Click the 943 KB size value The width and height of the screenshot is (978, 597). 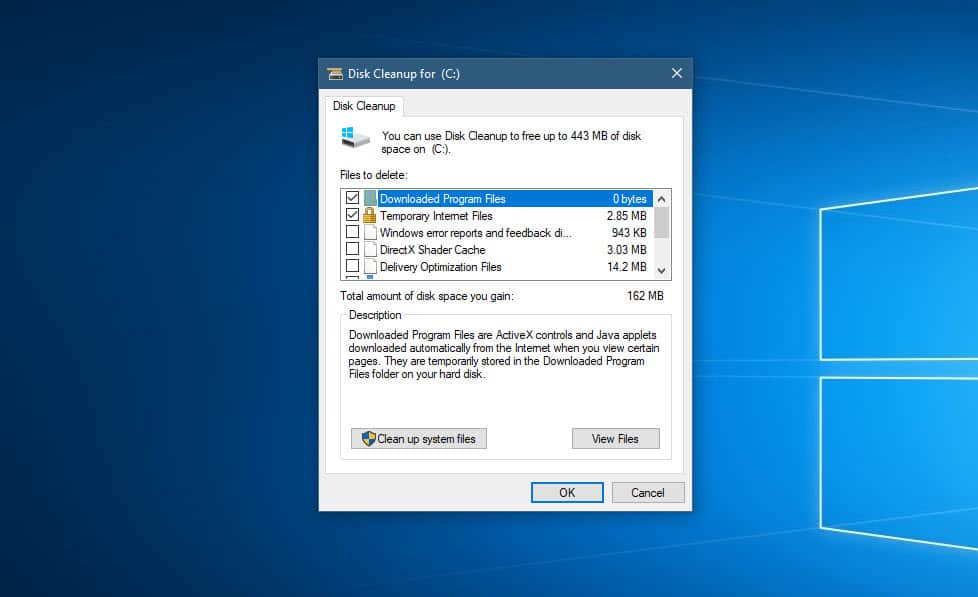tap(629, 233)
